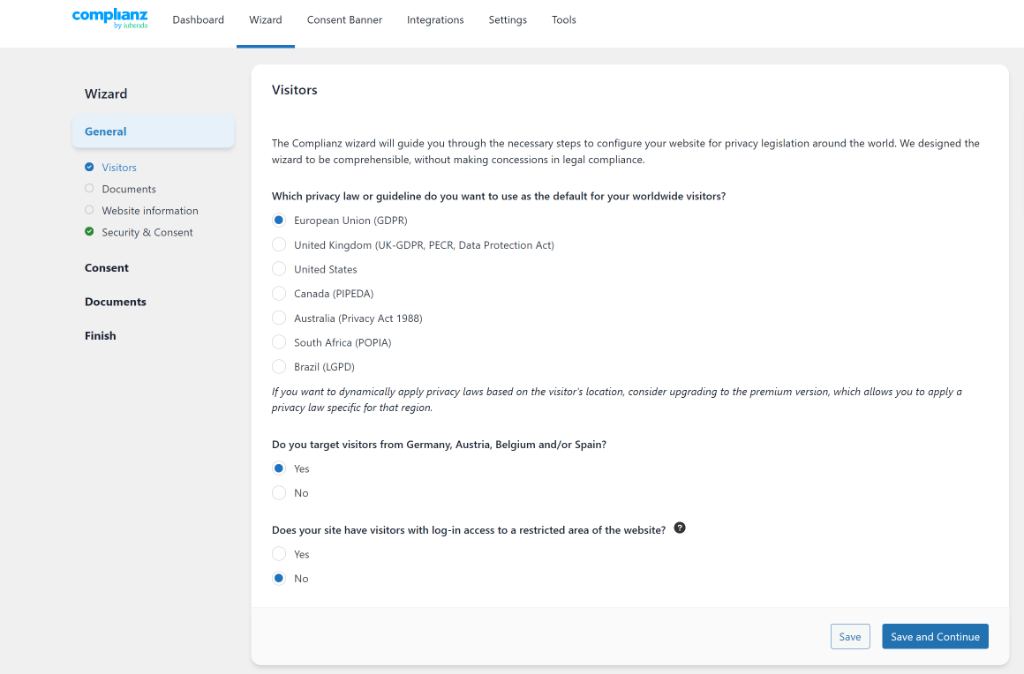Select United Kingdom as the default privacy law

(278, 244)
